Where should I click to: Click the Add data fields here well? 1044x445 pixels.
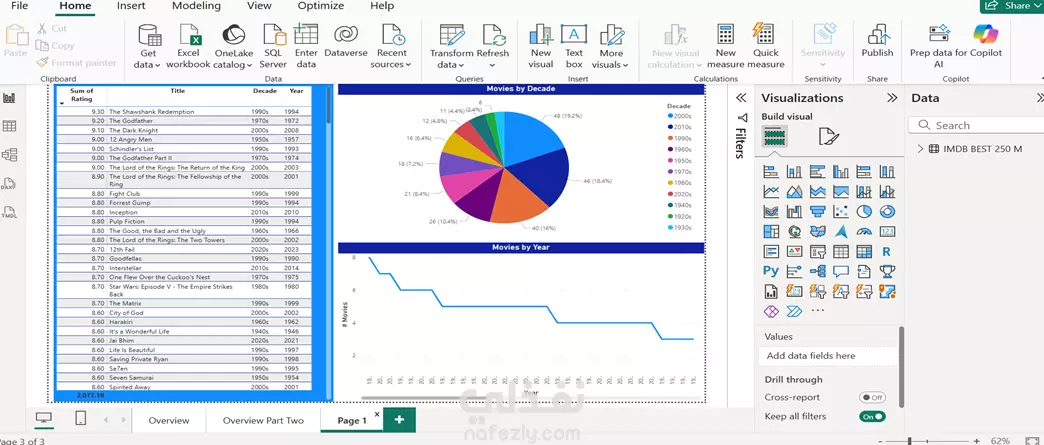[828, 356]
